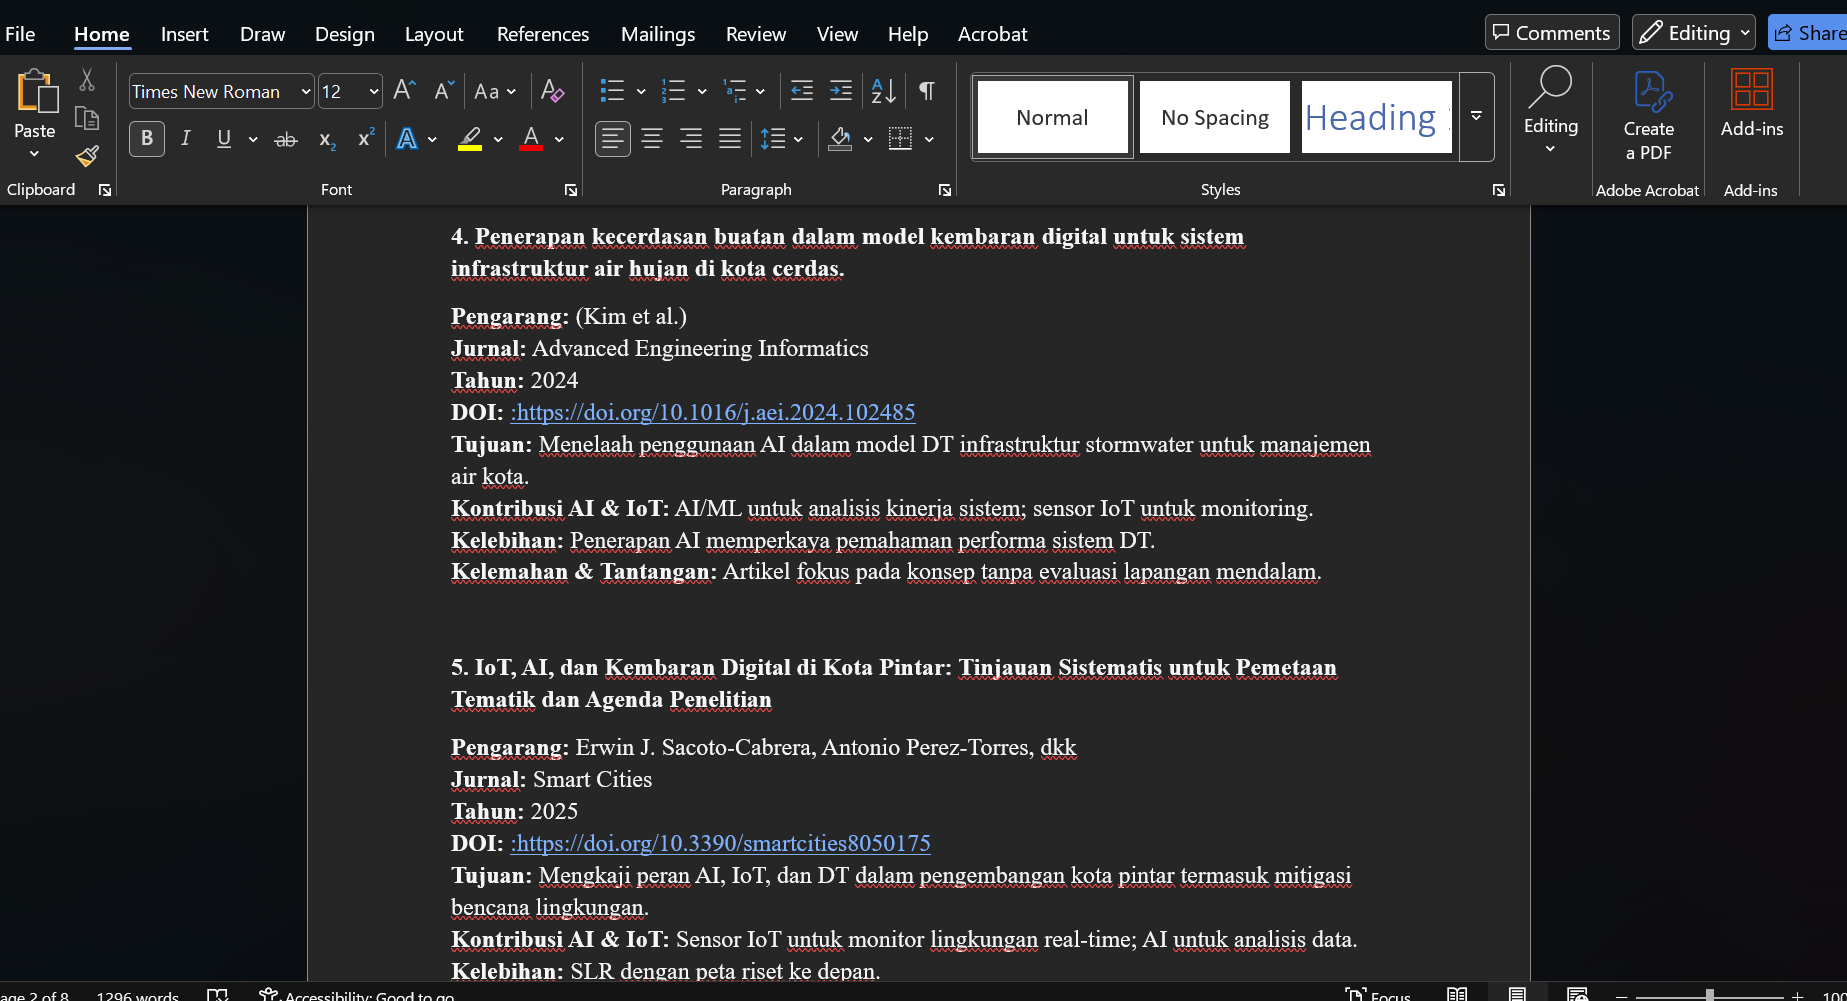Open the font size dropdown
This screenshot has height=1001, width=1847.
[x=374, y=92]
